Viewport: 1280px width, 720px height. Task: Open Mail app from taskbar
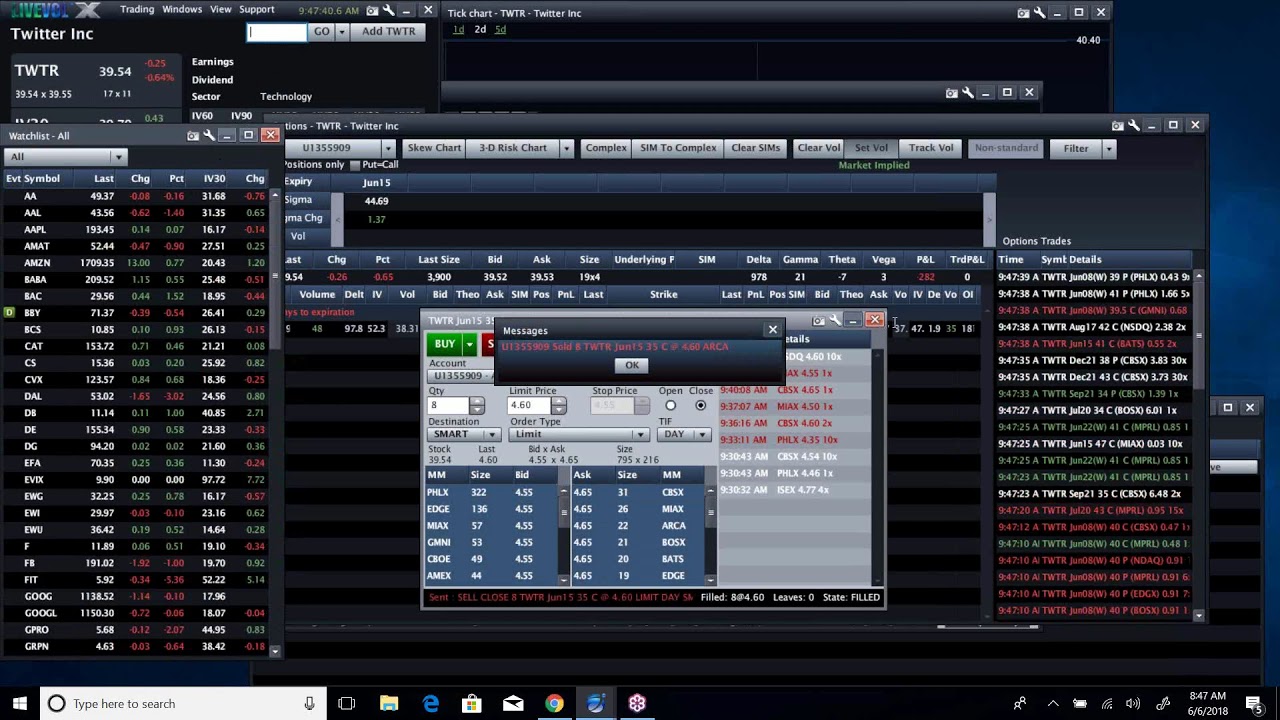513,703
